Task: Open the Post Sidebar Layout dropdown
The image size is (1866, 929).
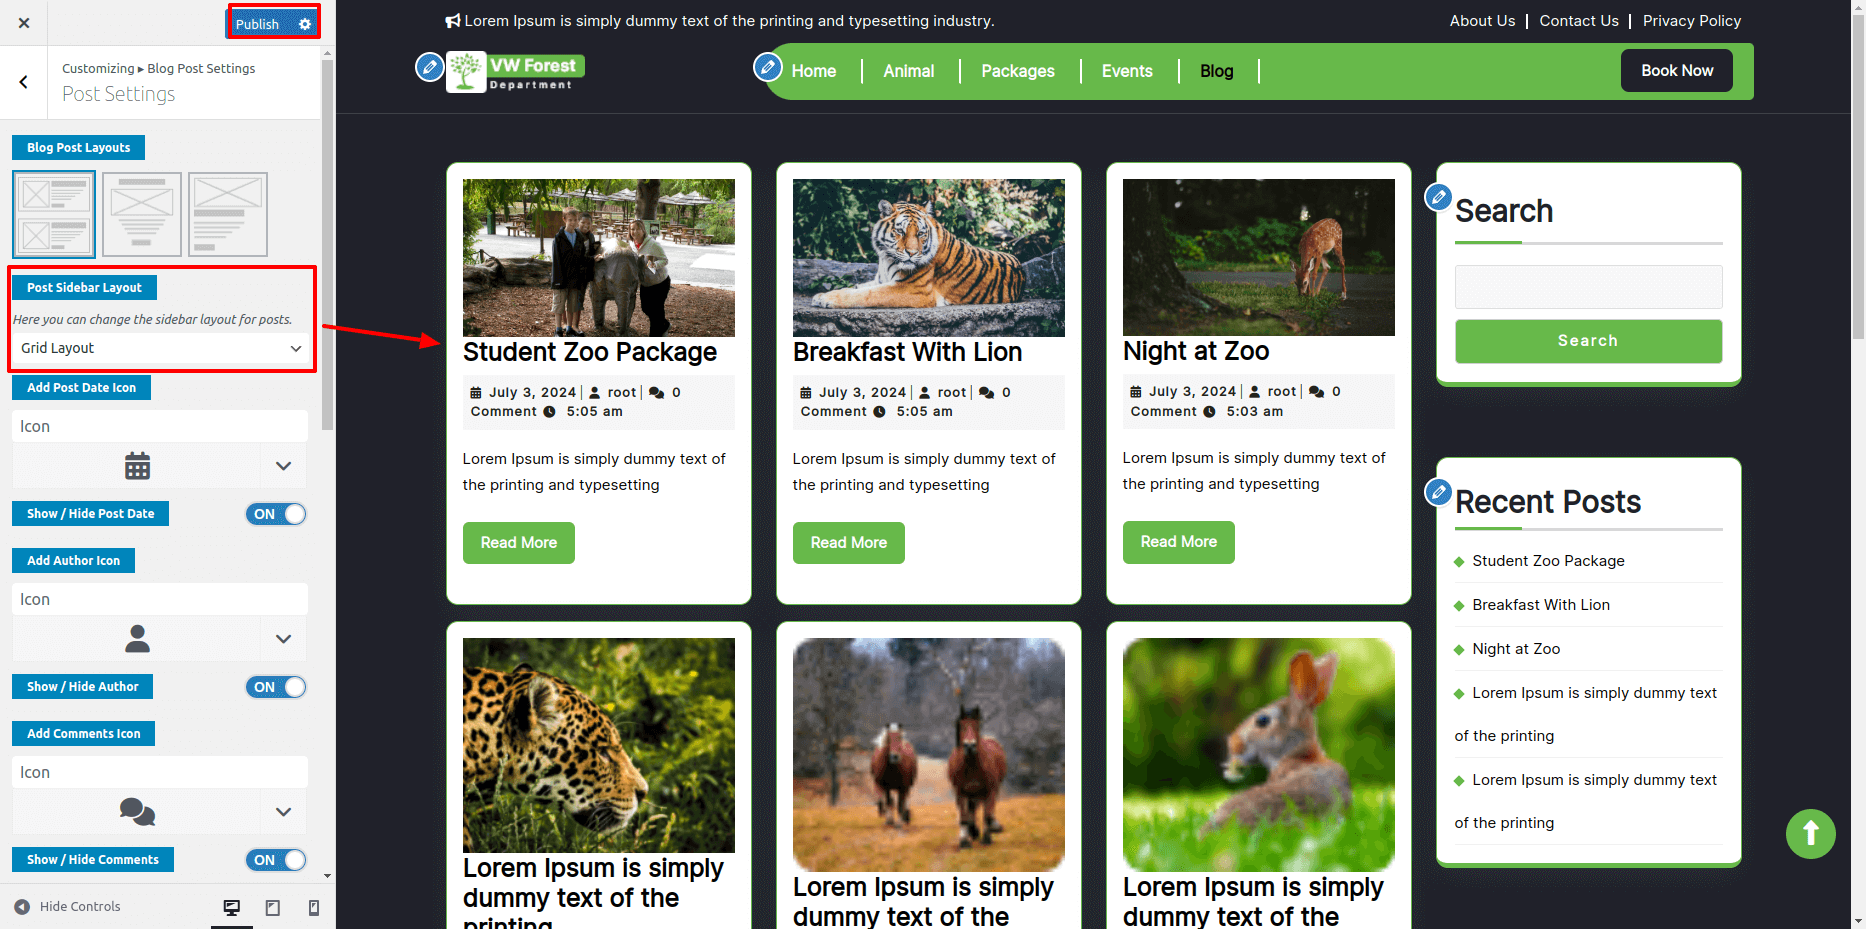Action: coord(160,348)
